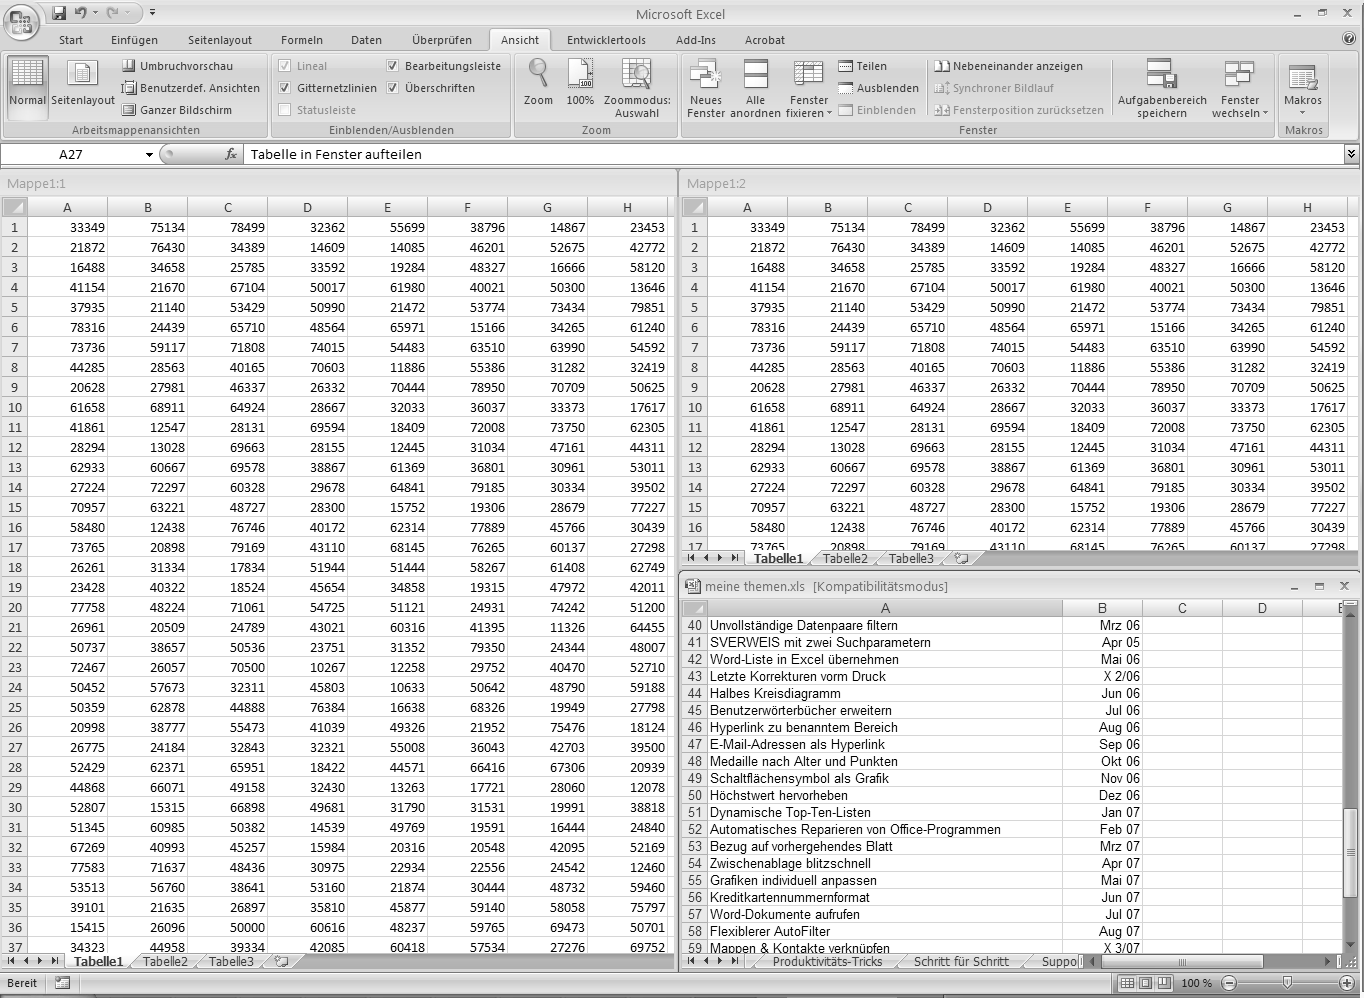1364x998 pixels.
Task: Click inside the formula bar
Action: (x=600, y=154)
